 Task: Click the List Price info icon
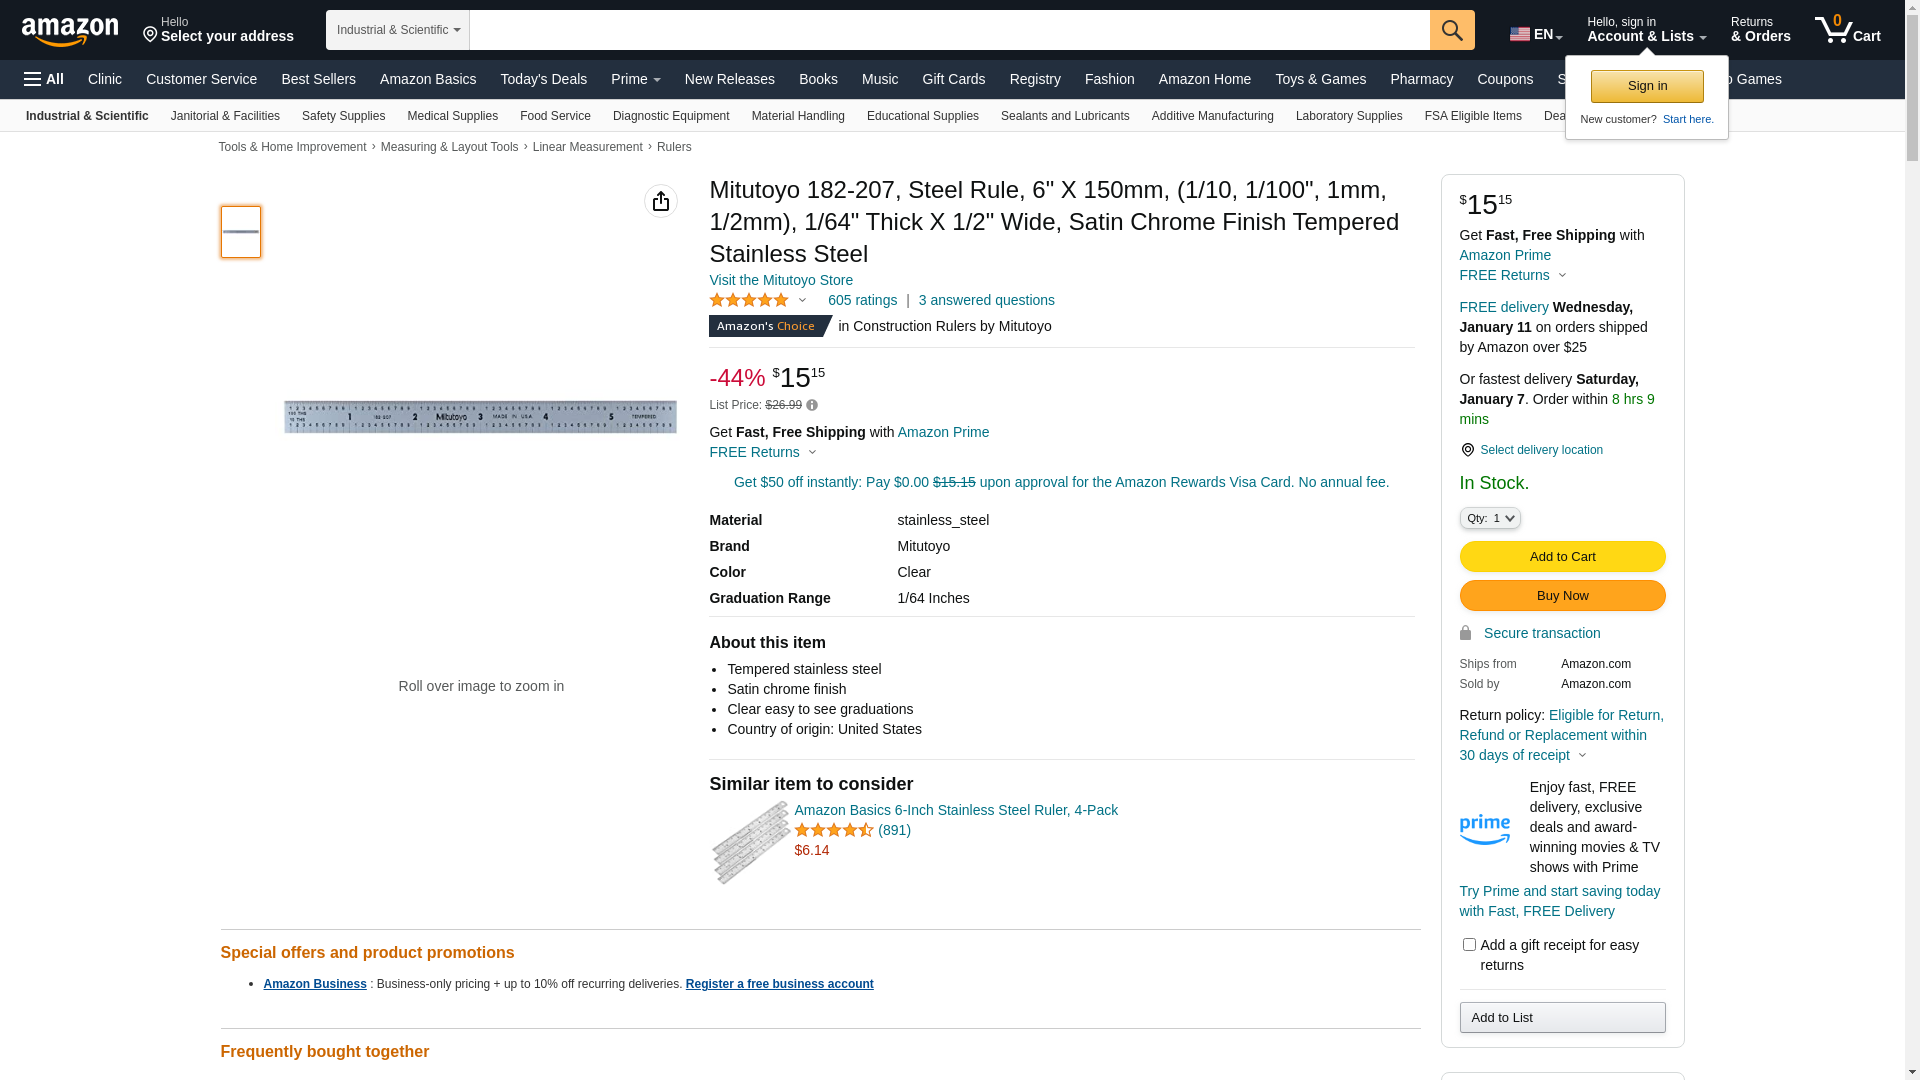click(x=812, y=405)
